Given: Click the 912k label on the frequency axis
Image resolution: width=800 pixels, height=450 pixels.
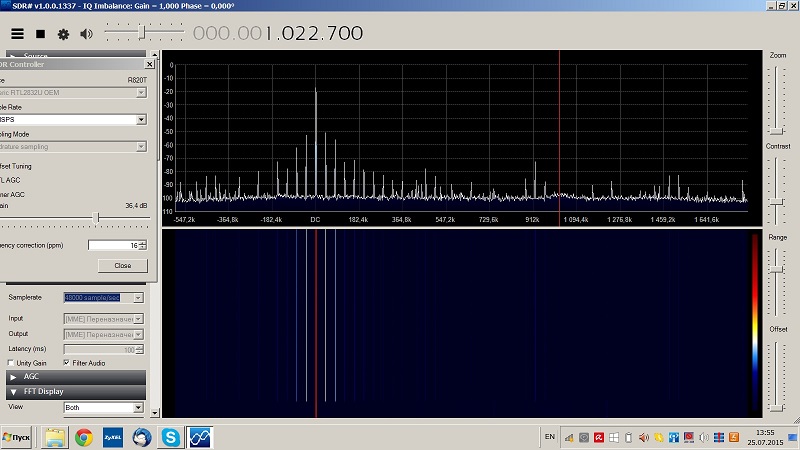Looking at the screenshot, I should 532,219.
